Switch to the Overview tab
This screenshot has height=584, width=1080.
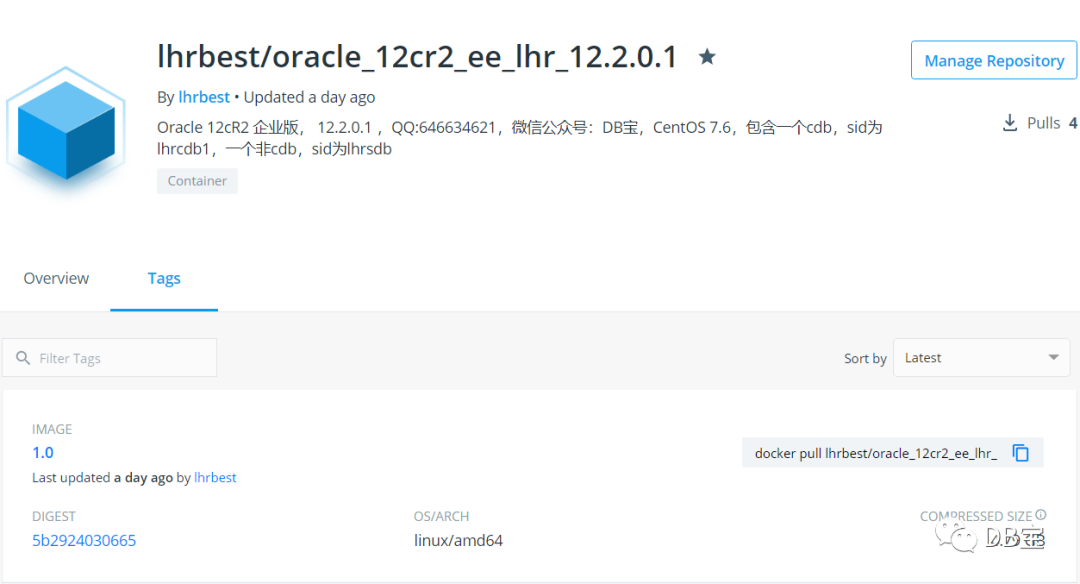point(56,278)
